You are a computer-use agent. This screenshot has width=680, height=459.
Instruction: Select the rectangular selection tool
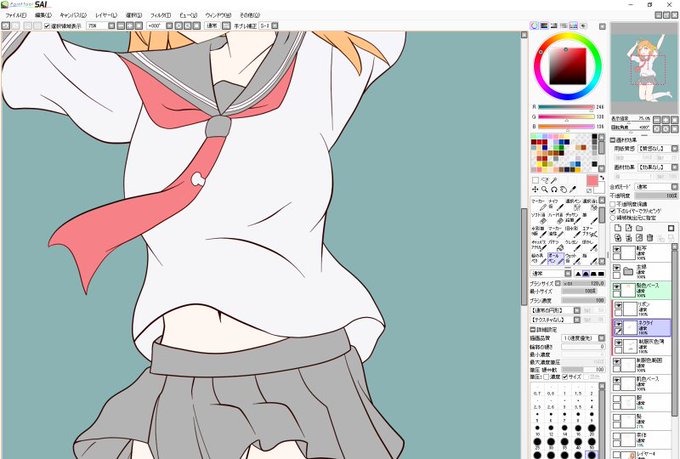click(x=535, y=180)
